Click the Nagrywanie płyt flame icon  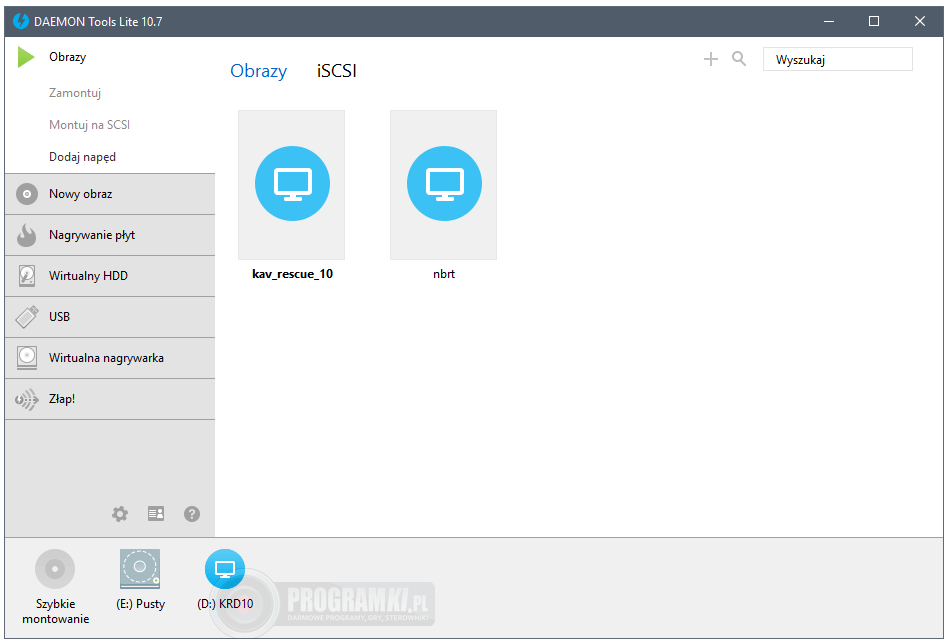tap(27, 235)
